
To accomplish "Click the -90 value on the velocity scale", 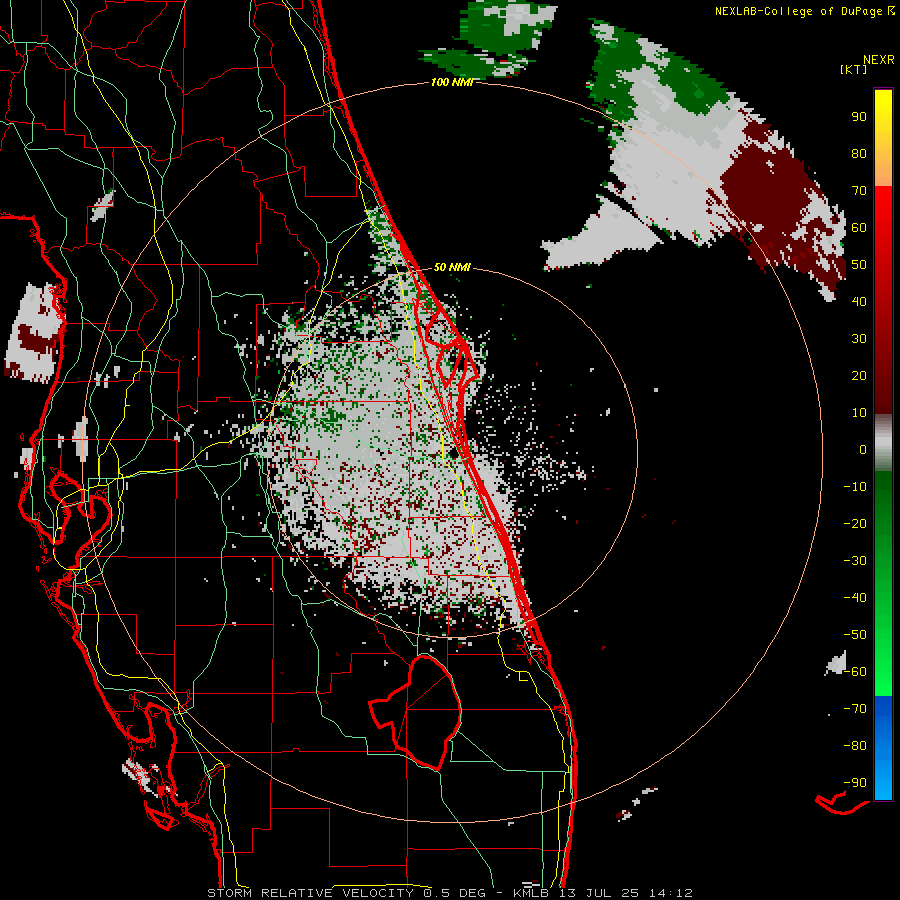I will point(855,783).
